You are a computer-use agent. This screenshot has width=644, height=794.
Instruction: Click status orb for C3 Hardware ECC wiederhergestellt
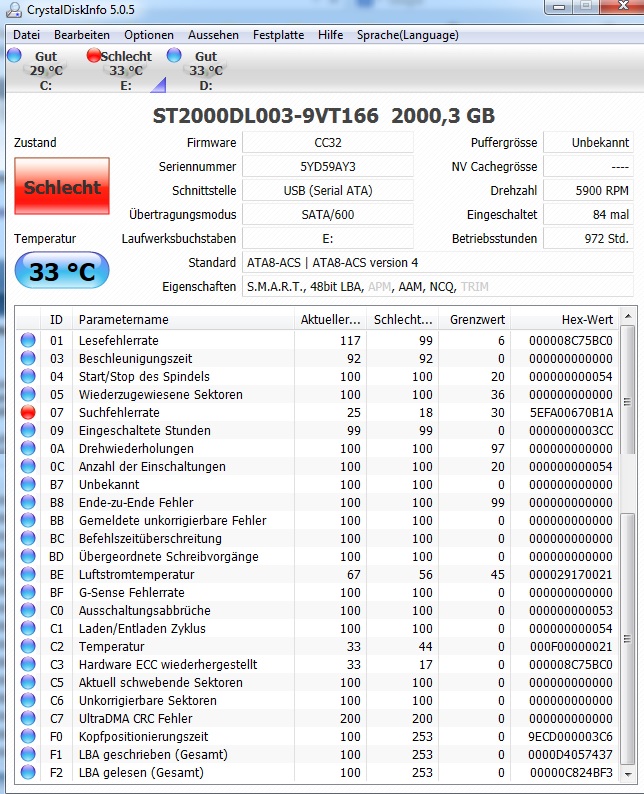[28, 664]
